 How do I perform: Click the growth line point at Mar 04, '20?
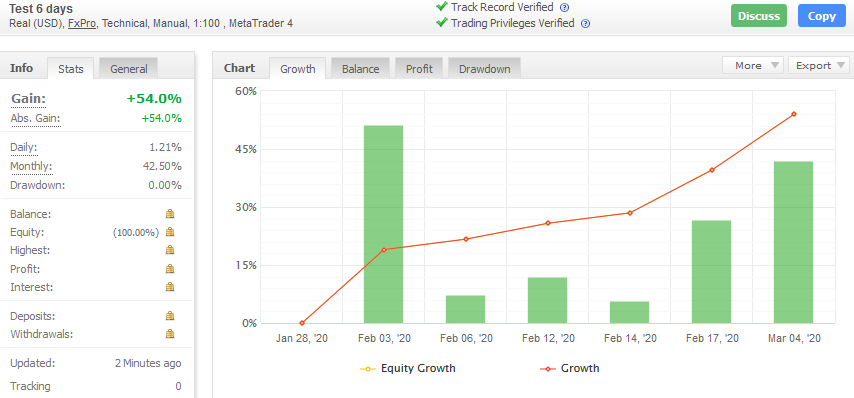pos(794,114)
